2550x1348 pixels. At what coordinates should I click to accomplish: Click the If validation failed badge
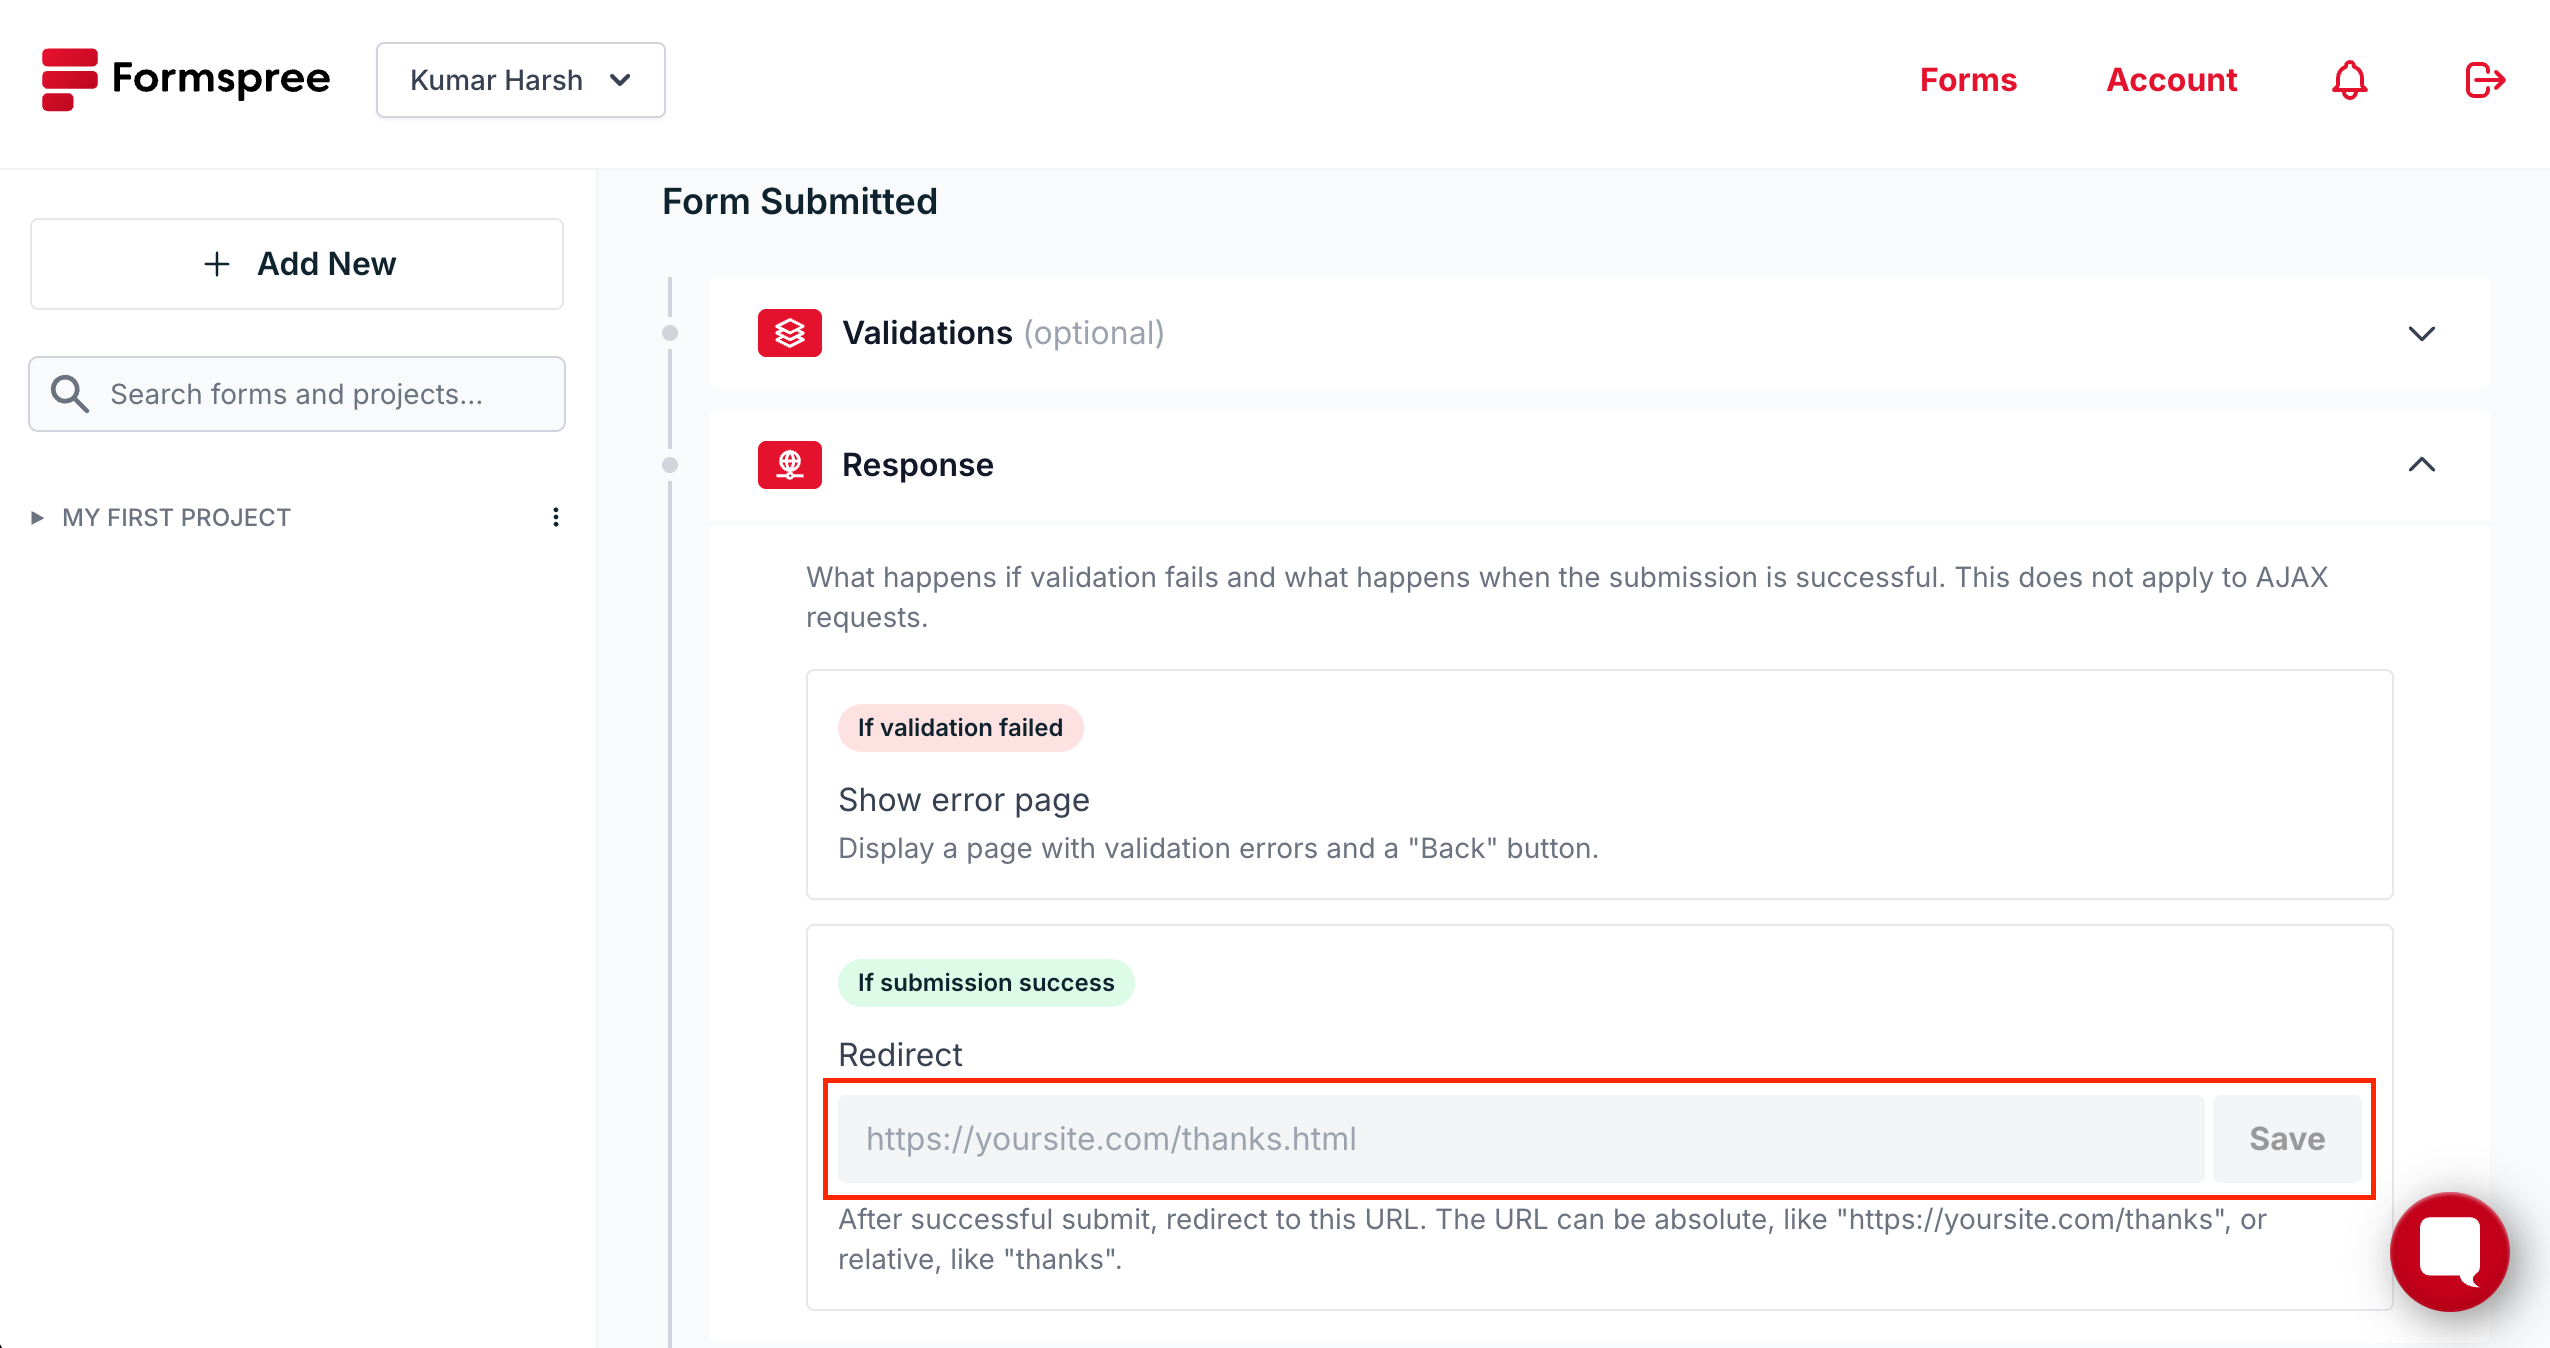point(960,728)
